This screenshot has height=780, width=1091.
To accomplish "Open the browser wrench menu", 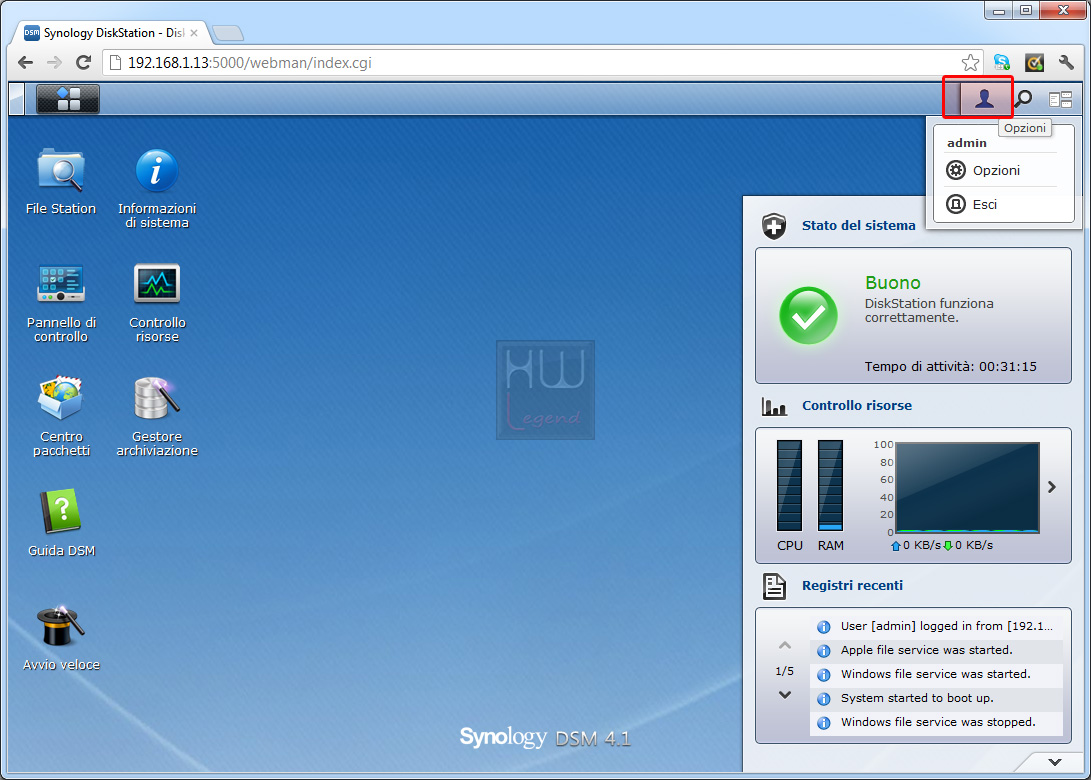I will (x=1066, y=63).
